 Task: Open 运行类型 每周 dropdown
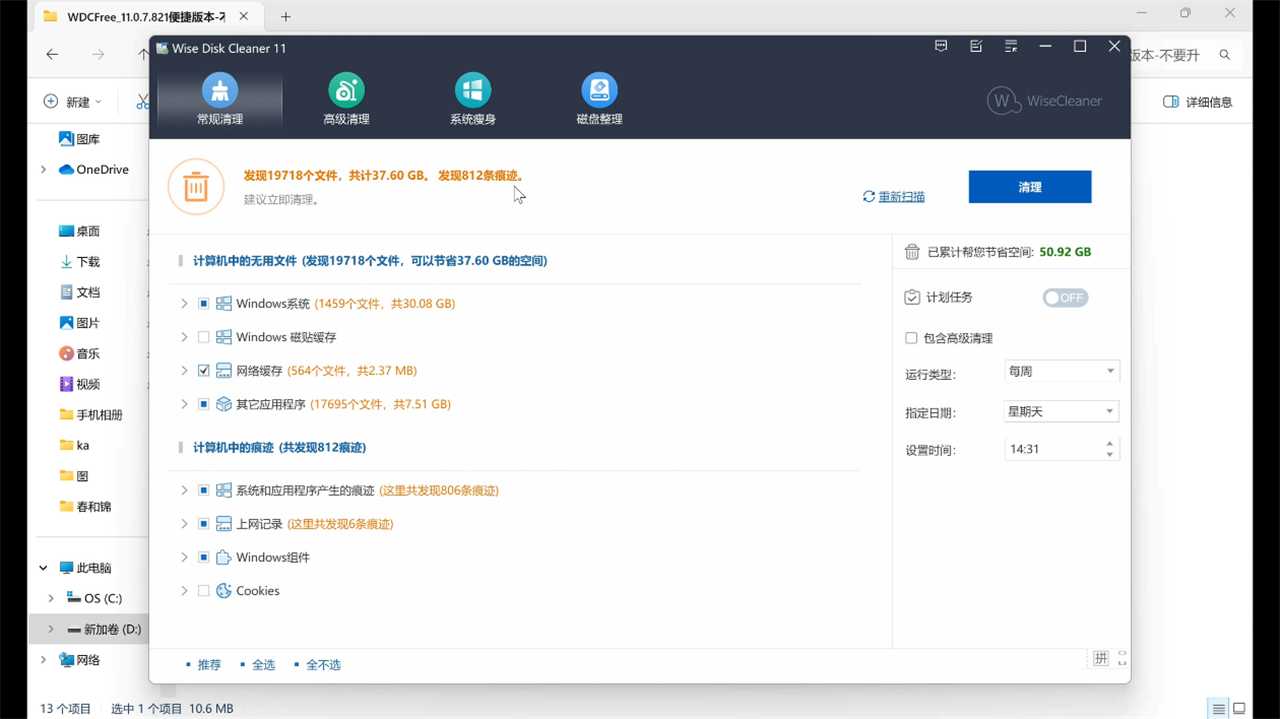click(1061, 371)
